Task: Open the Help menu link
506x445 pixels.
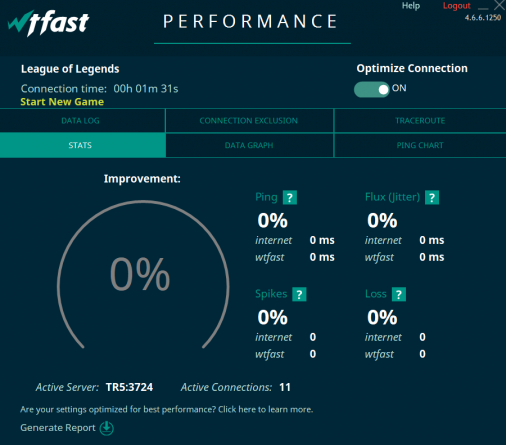Action: click(x=411, y=6)
